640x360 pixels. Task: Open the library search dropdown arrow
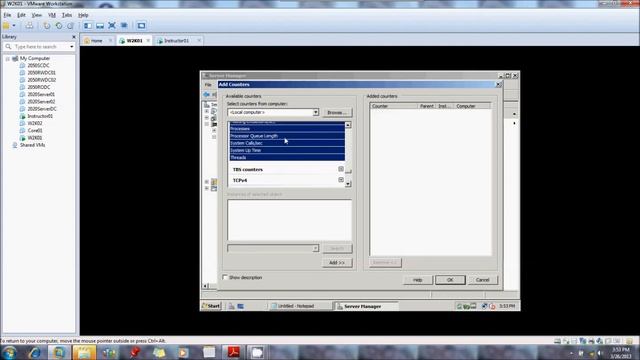(x=72, y=47)
